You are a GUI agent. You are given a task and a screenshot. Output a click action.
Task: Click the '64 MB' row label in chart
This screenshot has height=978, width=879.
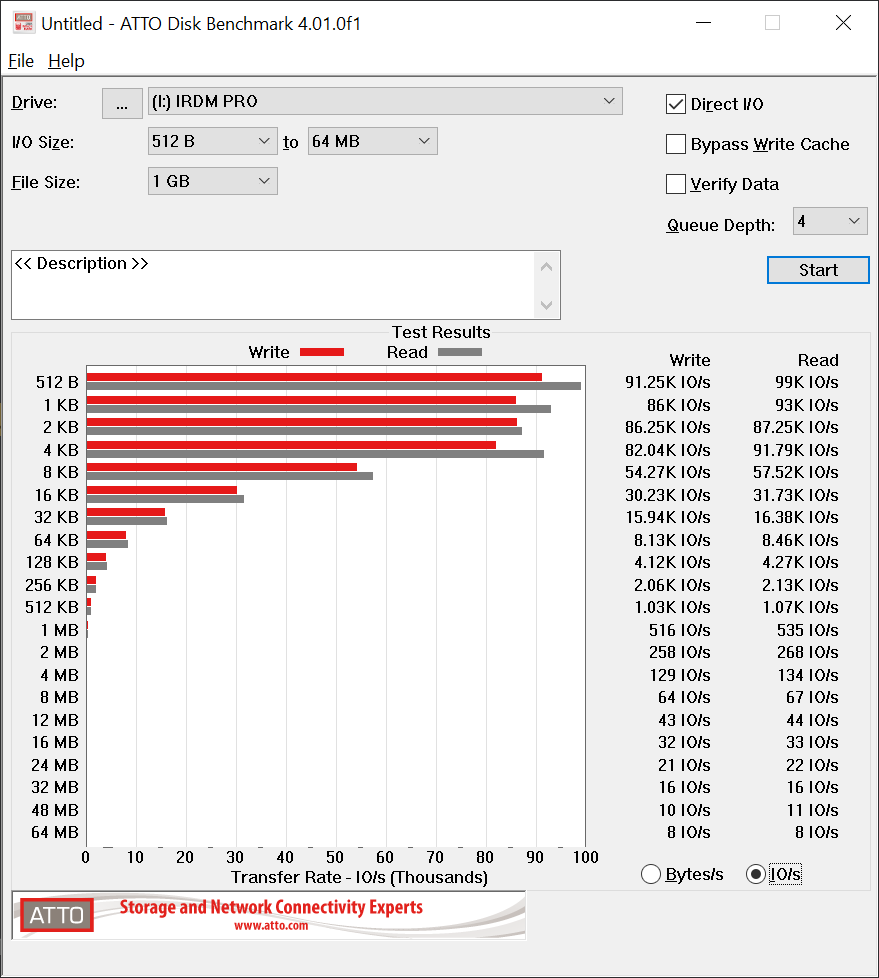55,832
